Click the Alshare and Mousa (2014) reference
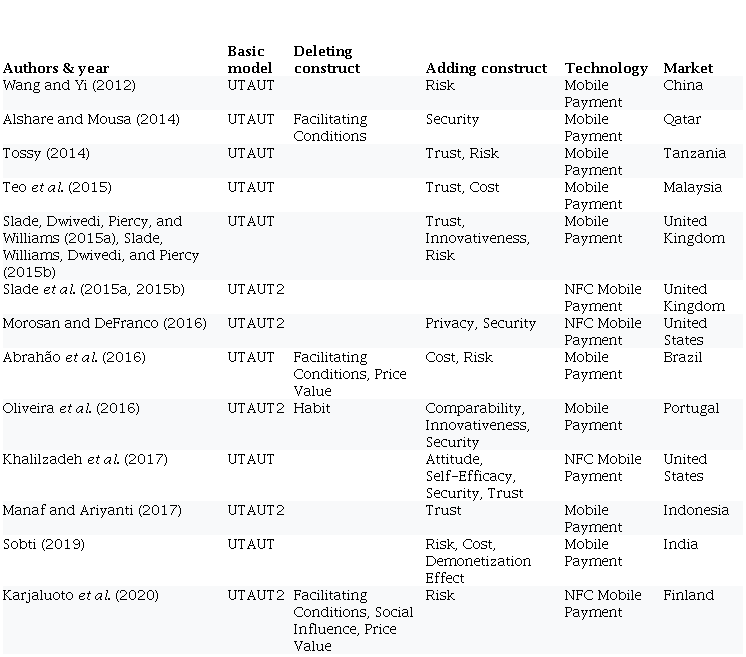The image size is (746, 657). click(x=91, y=119)
